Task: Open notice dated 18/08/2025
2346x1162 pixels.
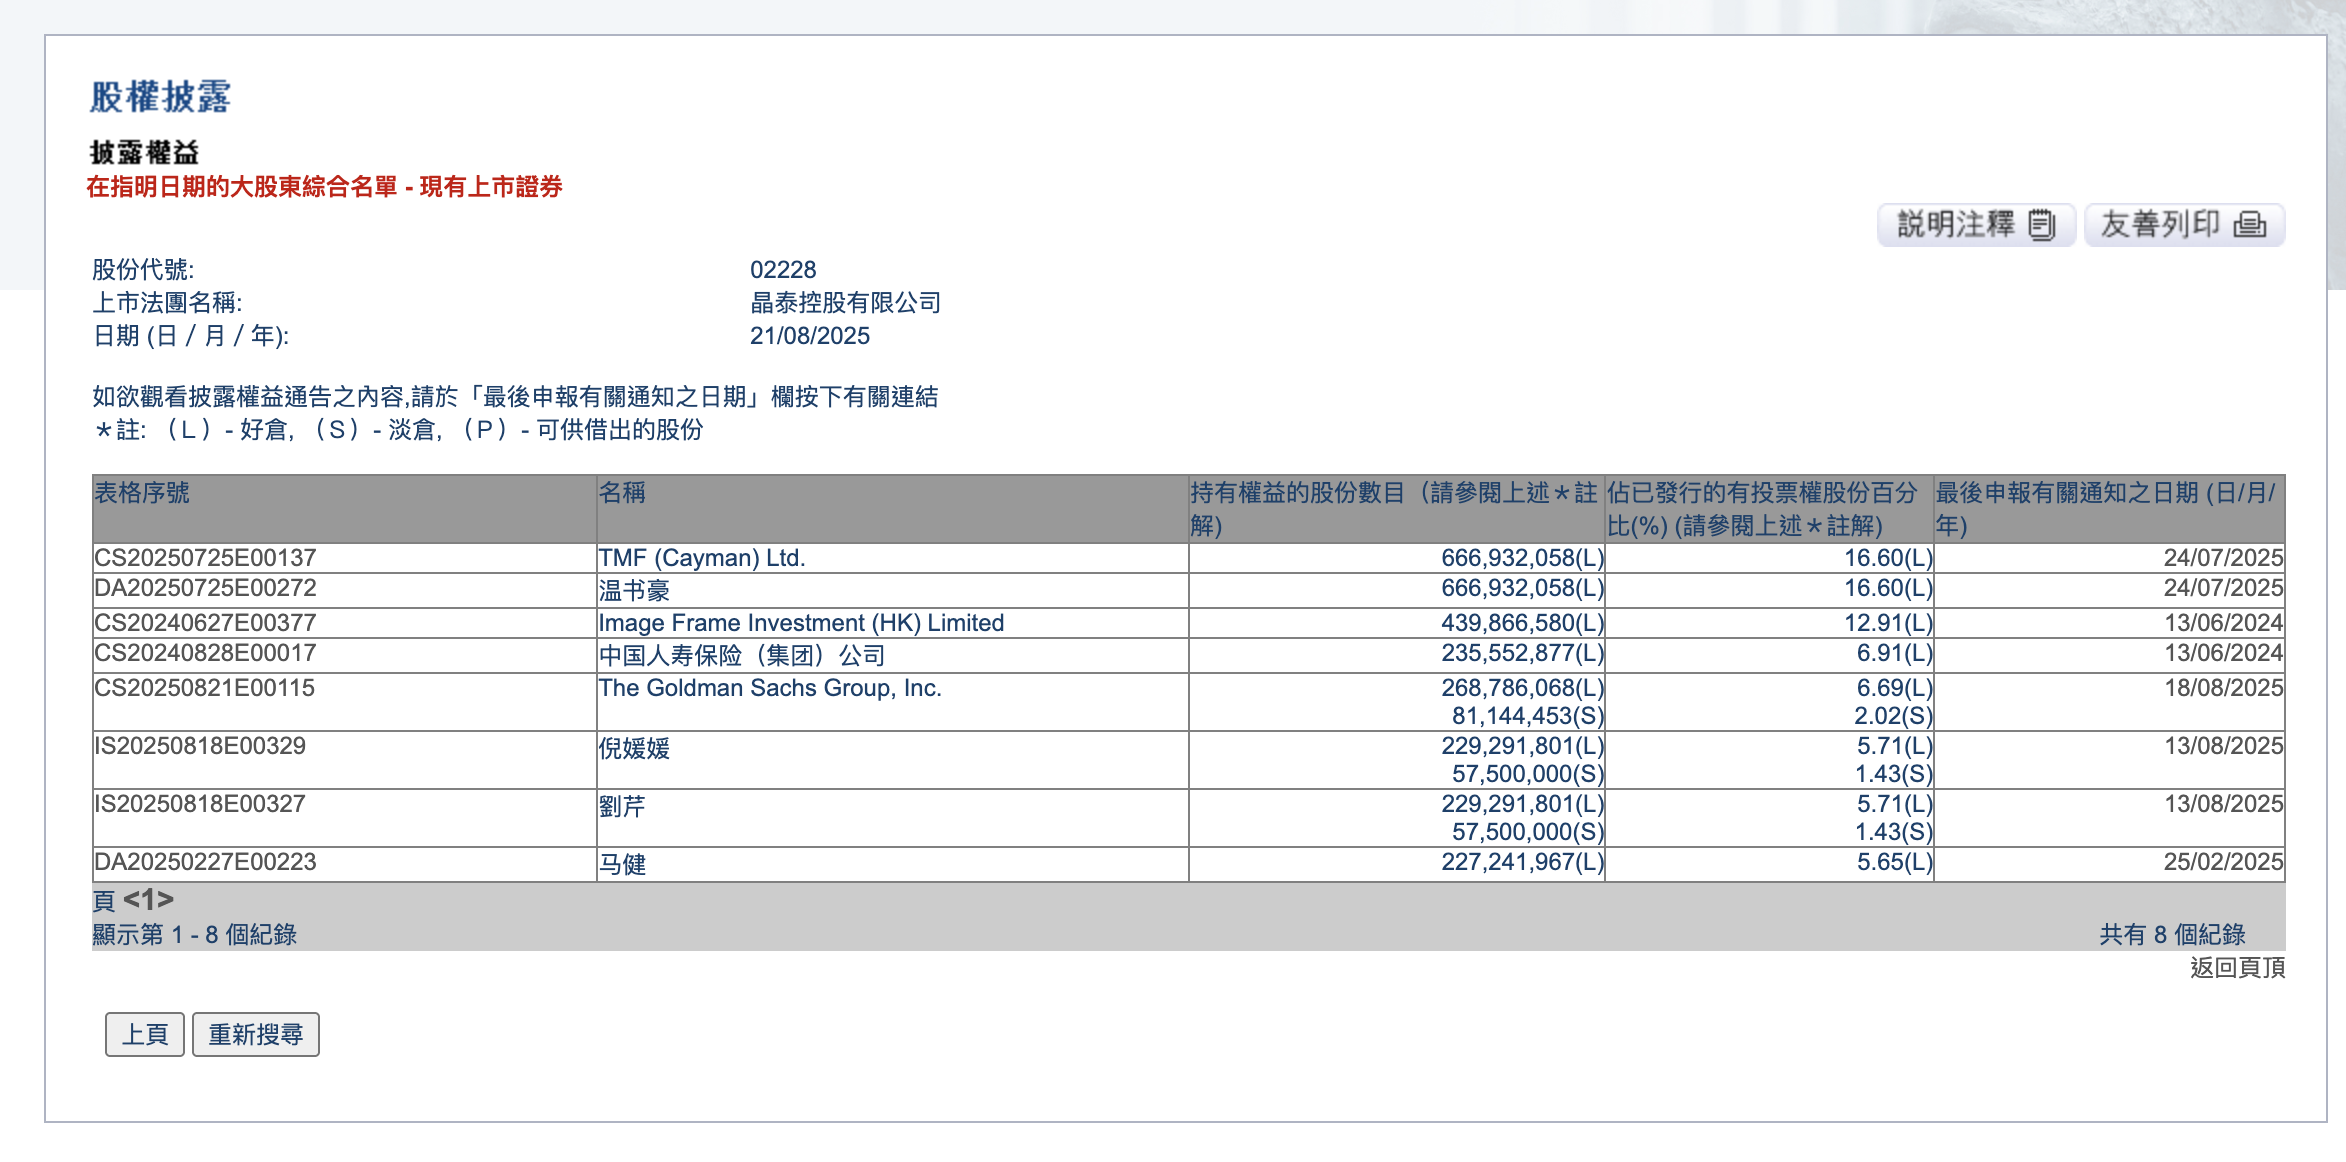Action: pos(2223,688)
